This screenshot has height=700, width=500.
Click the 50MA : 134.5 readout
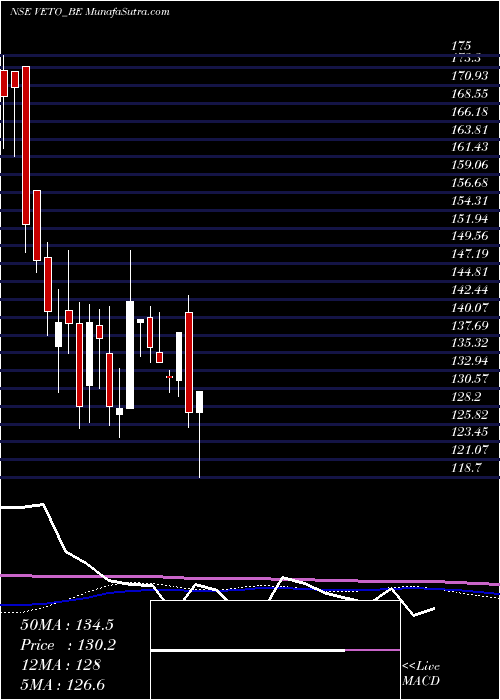click(65, 624)
